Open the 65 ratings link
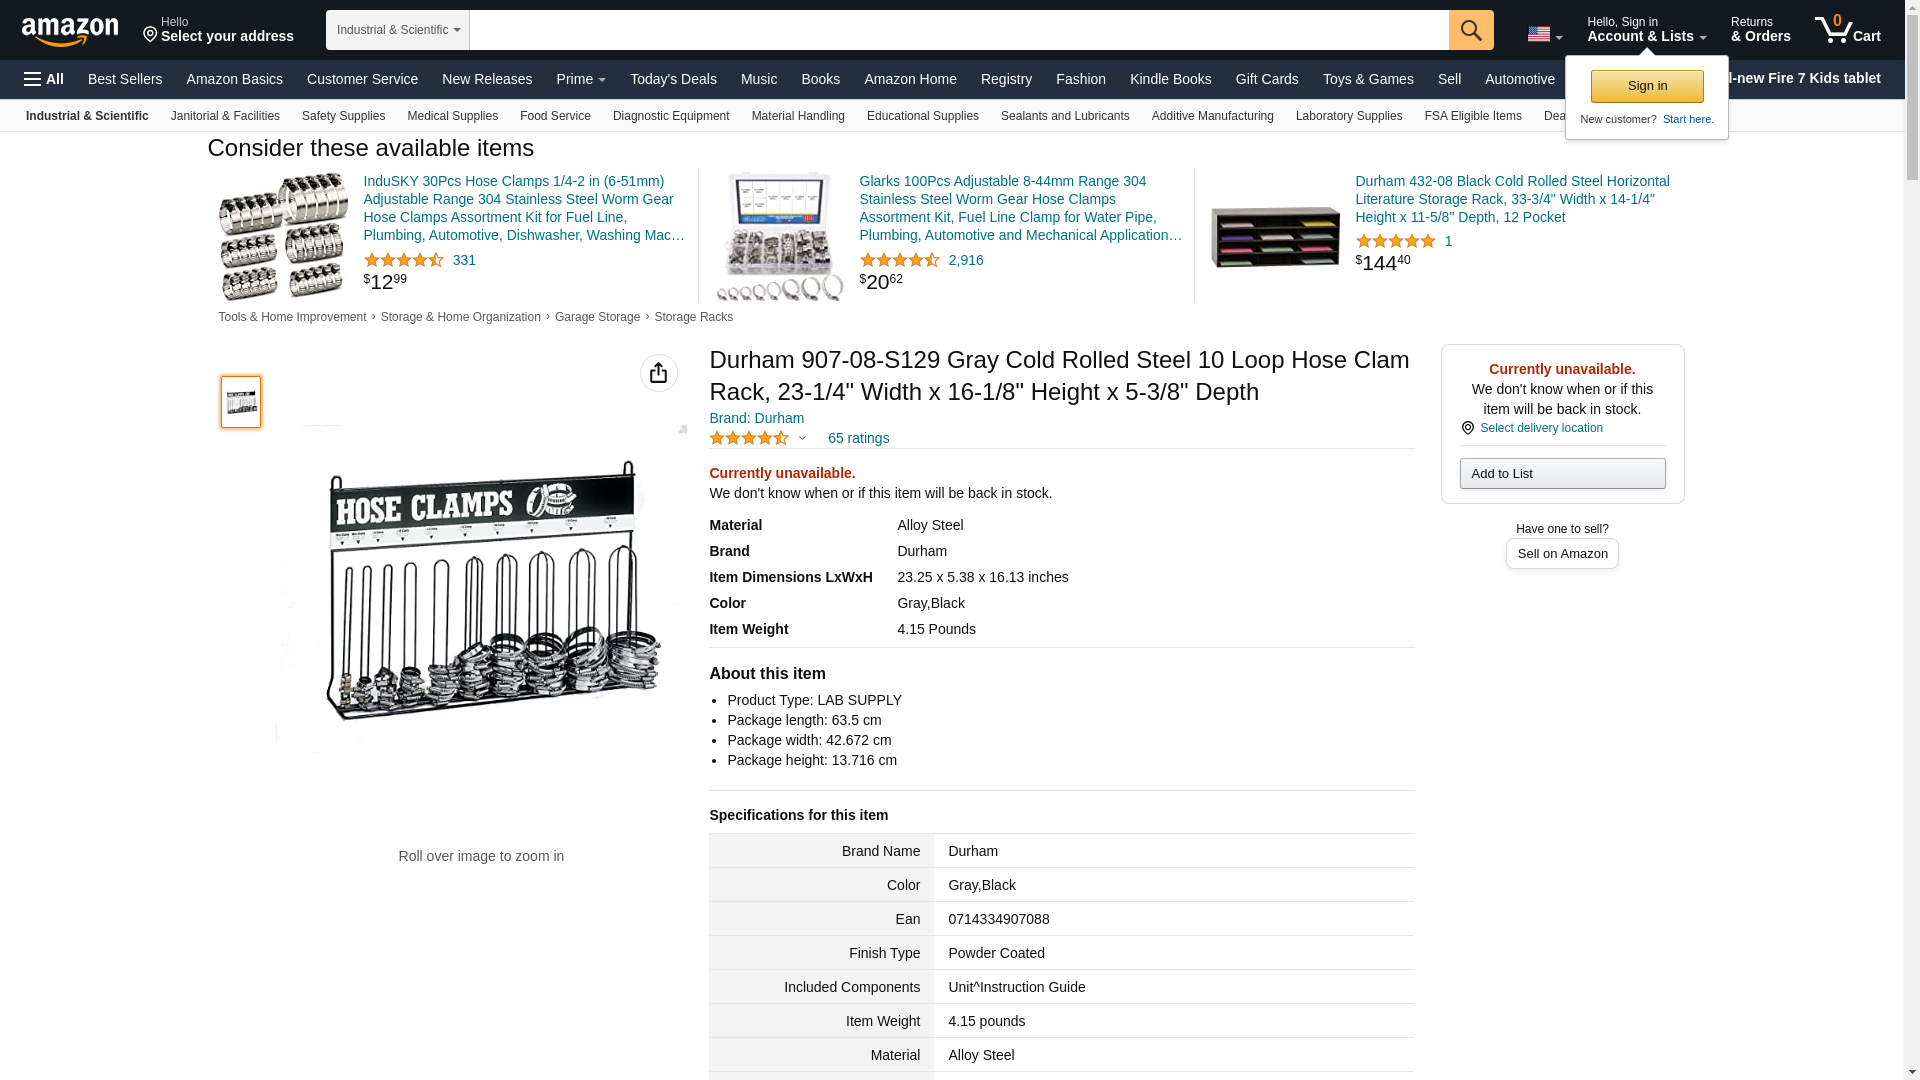This screenshot has height=1080, width=1920. (858, 438)
